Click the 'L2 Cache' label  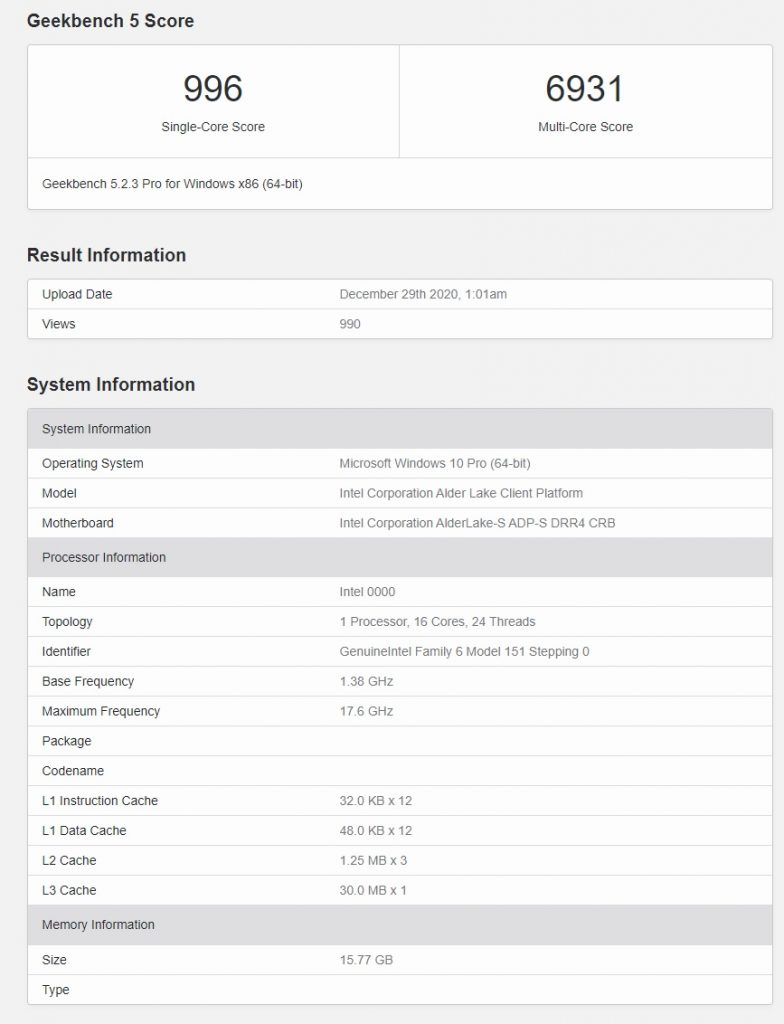[69, 861]
